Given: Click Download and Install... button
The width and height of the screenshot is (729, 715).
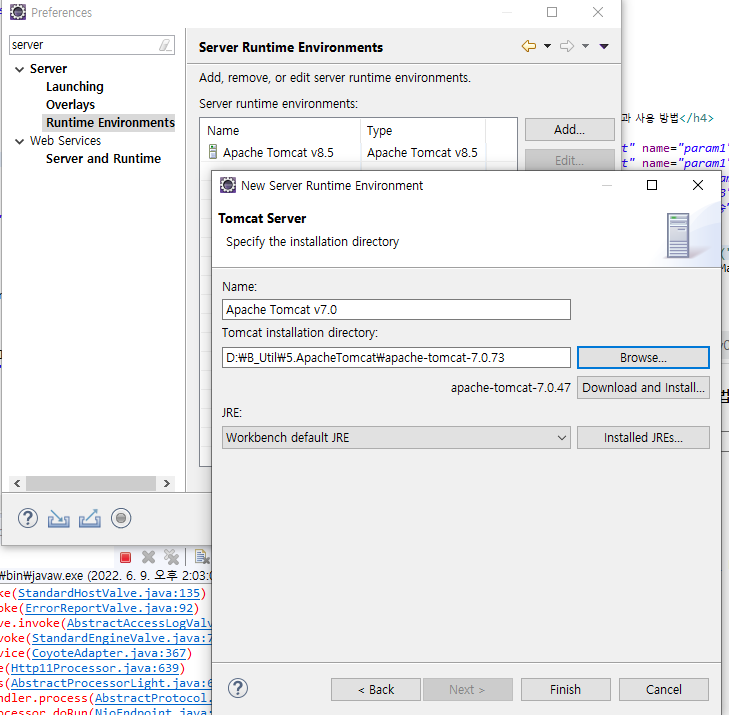Looking at the screenshot, I should pyautogui.click(x=643, y=388).
